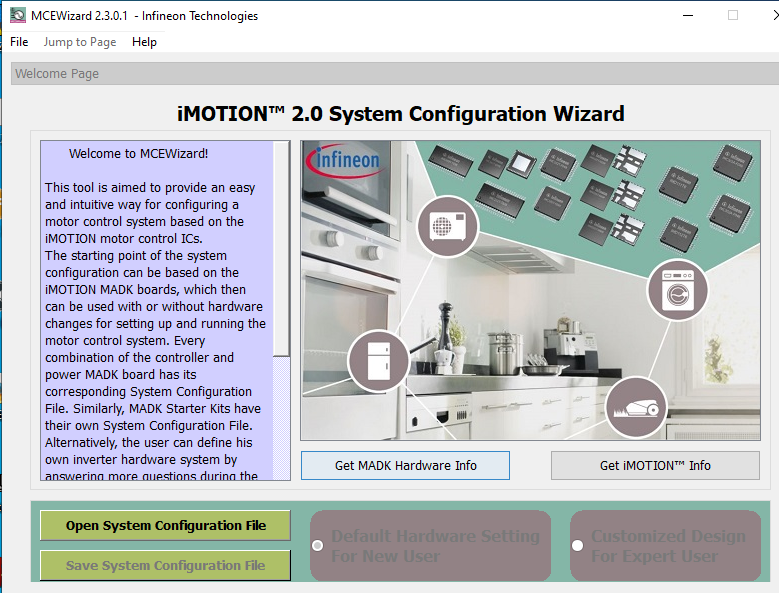Click the refrigerator icon circle
The height and width of the screenshot is (593, 779).
[x=379, y=361]
